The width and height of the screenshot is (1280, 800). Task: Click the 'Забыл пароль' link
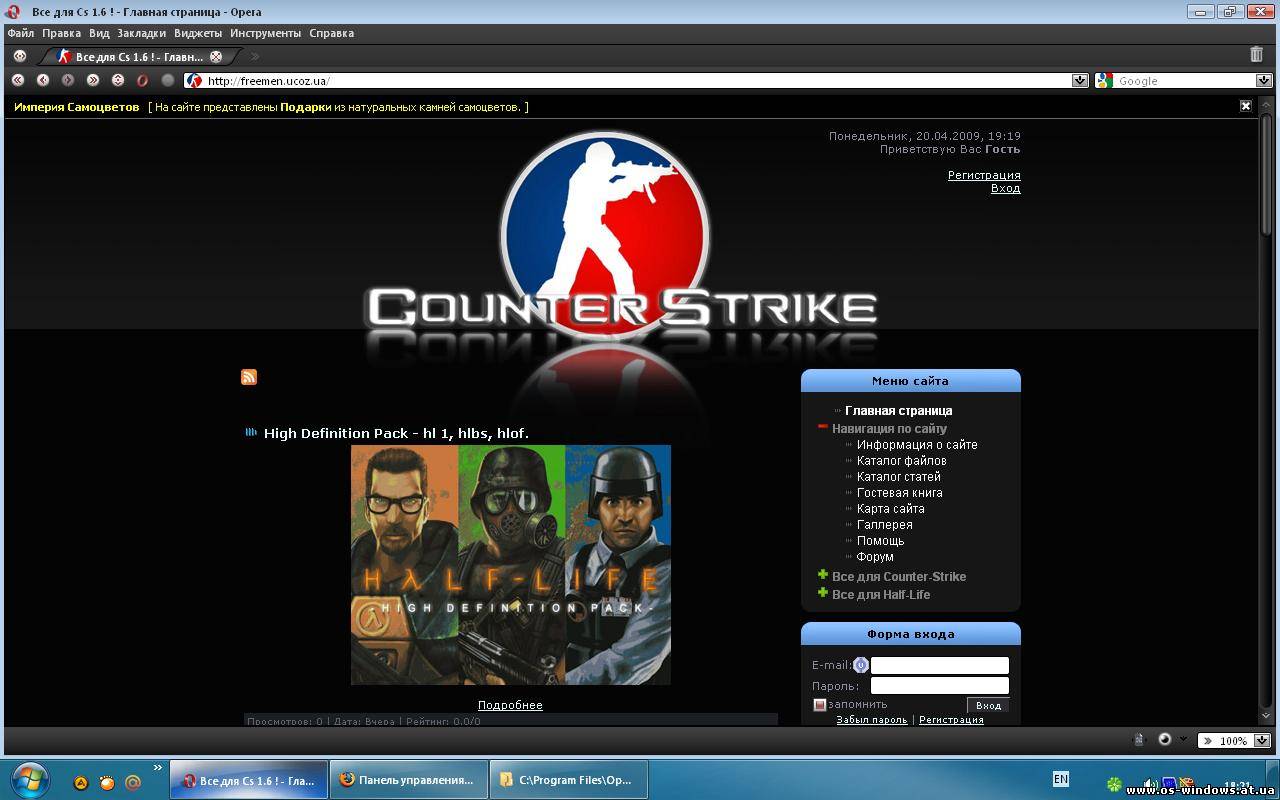click(x=872, y=720)
